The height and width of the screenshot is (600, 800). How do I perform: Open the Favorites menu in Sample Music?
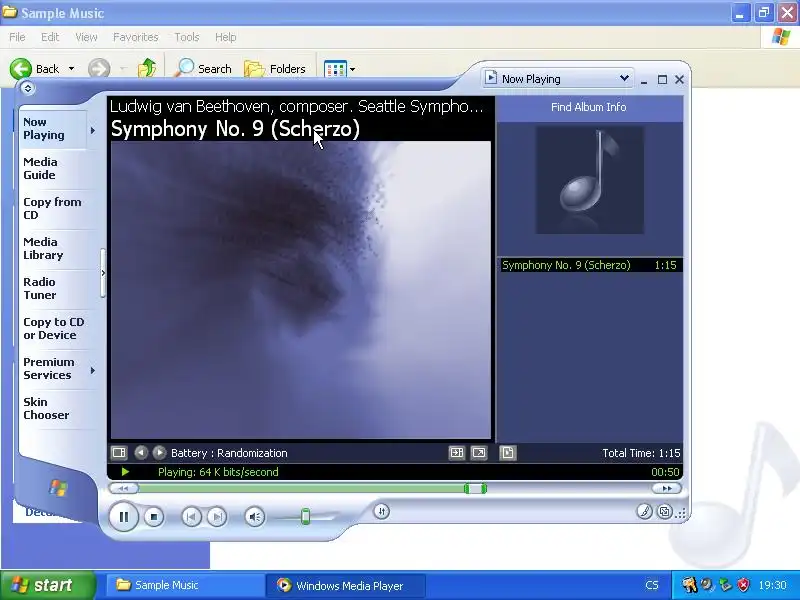point(136,37)
